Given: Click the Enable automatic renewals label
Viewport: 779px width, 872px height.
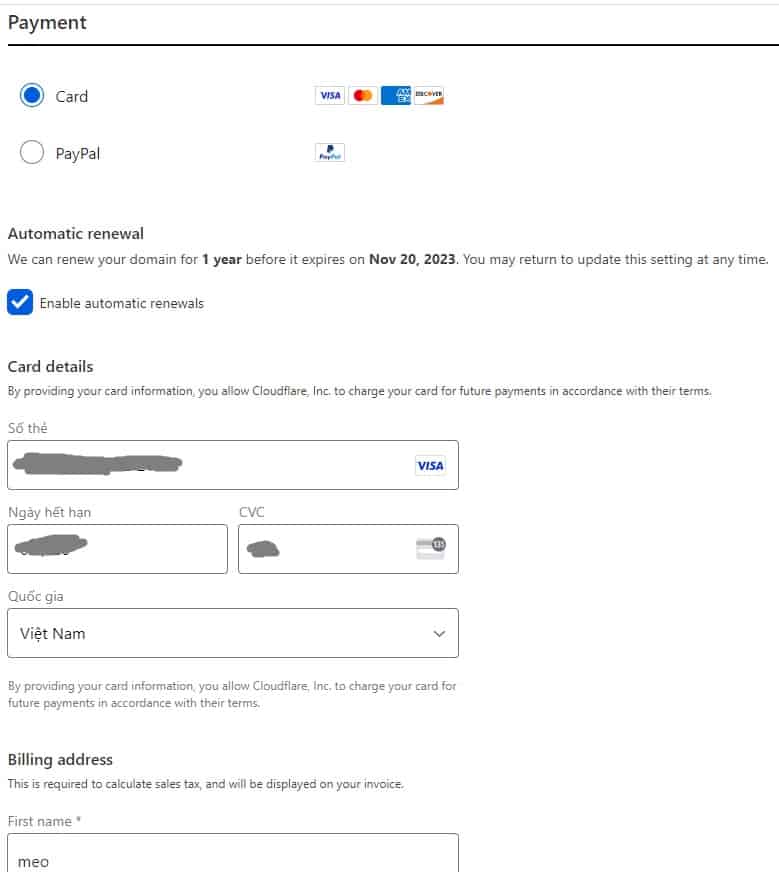Looking at the screenshot, I should click(x=122, y=303).
